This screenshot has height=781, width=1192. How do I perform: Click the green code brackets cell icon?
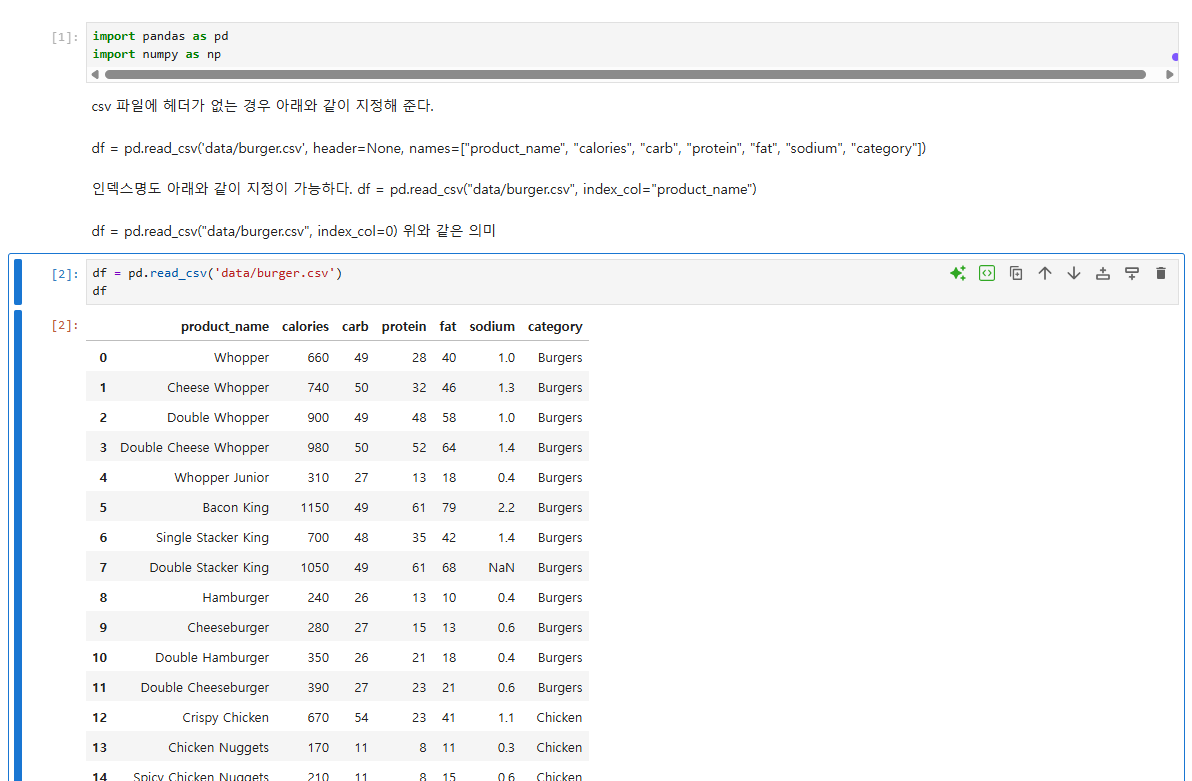tap(987, 273)
